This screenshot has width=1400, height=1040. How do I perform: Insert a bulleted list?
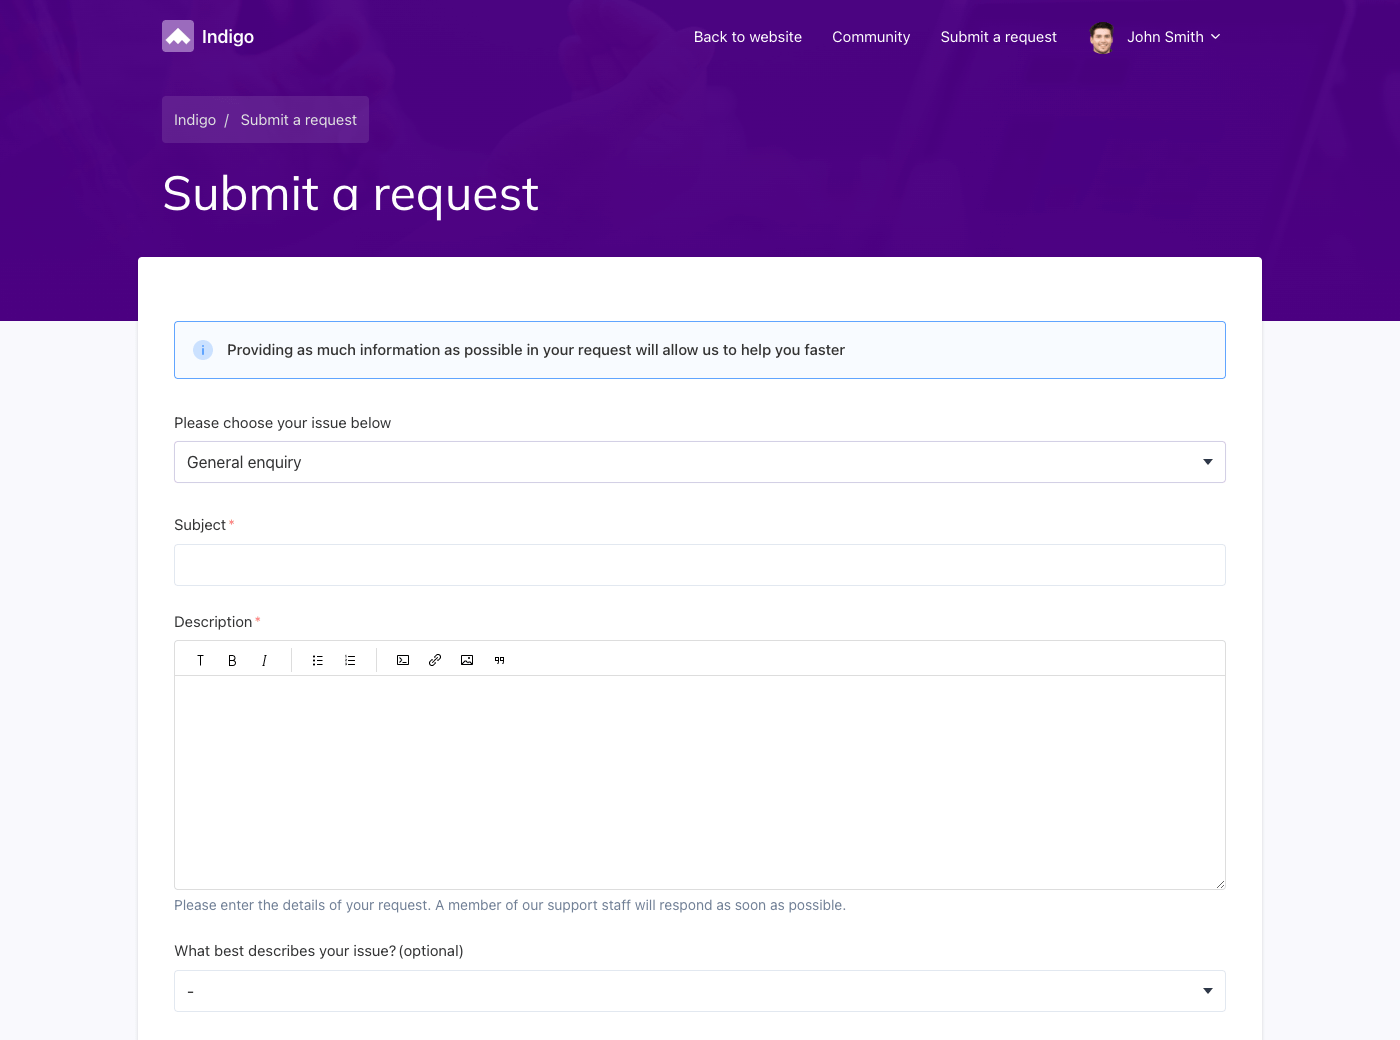(x=318, y=660)
